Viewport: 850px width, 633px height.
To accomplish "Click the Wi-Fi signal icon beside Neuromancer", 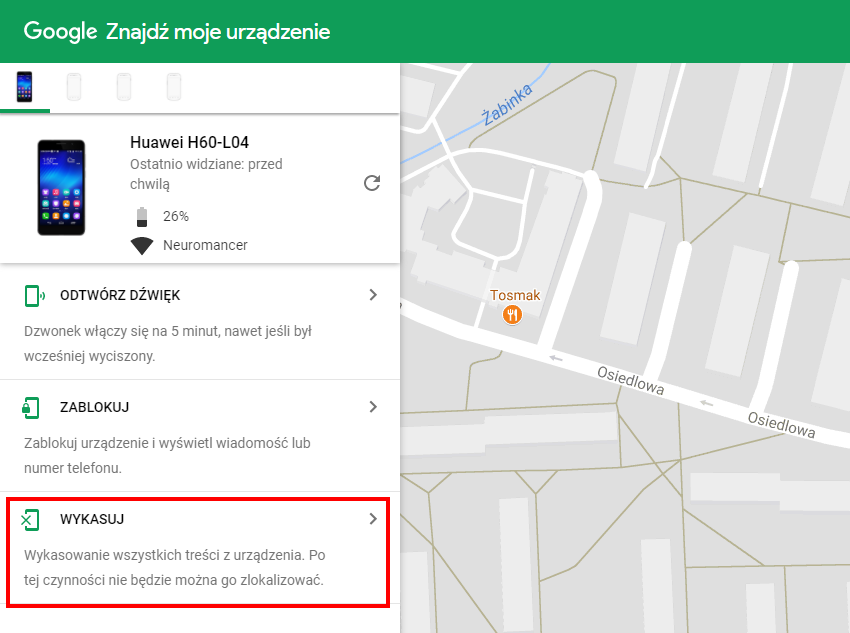I will point(142,246).
